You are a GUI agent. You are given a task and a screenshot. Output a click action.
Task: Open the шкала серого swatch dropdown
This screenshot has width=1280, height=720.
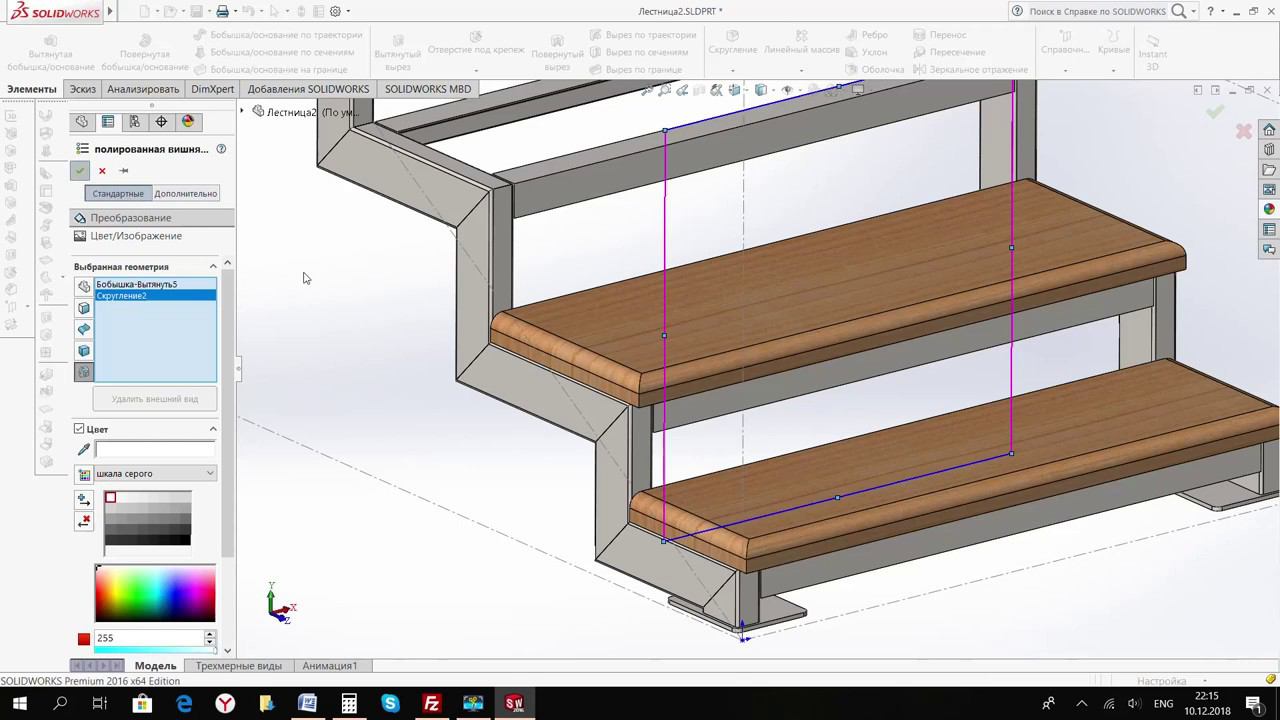(x=155, y=473)
